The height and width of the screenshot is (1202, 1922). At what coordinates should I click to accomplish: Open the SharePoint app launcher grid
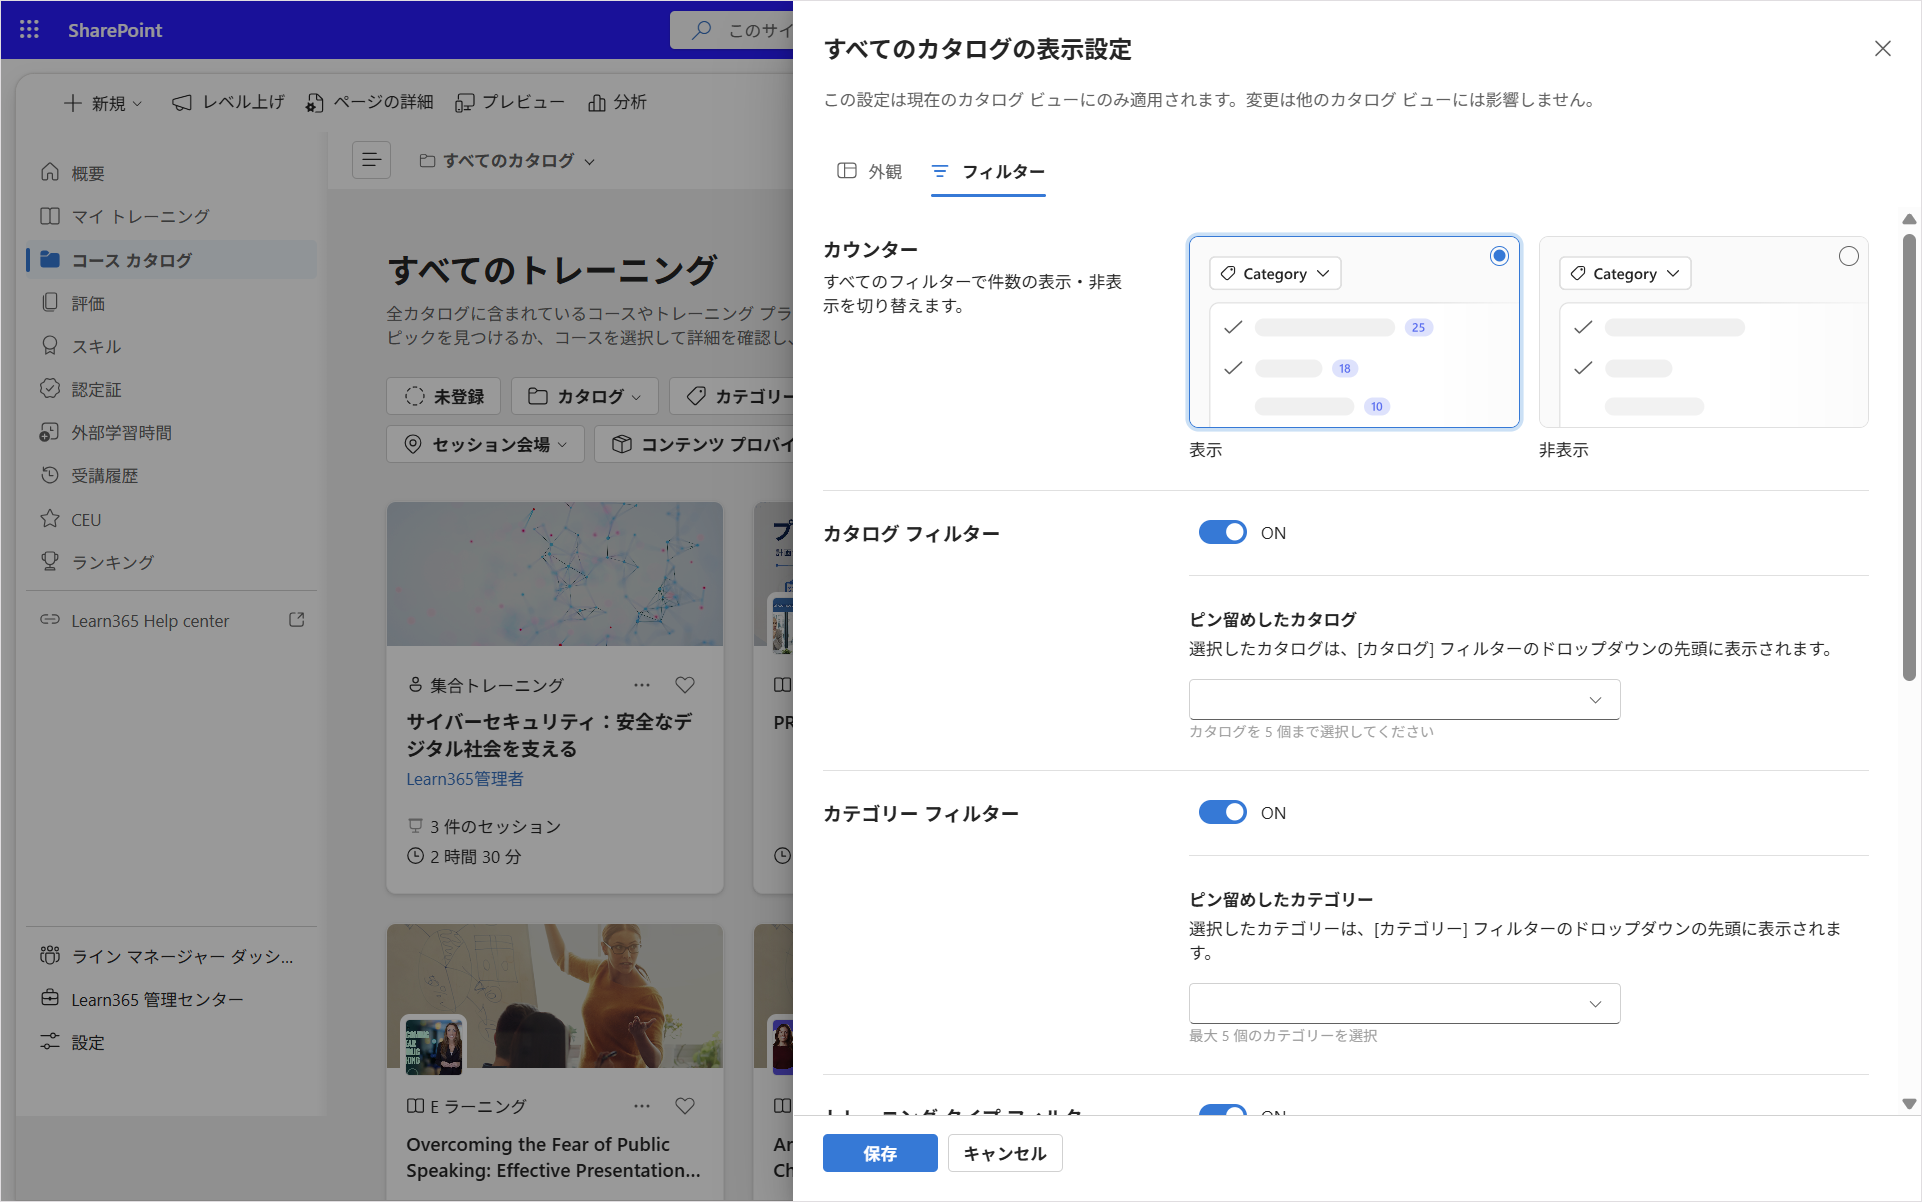(29, 30)
